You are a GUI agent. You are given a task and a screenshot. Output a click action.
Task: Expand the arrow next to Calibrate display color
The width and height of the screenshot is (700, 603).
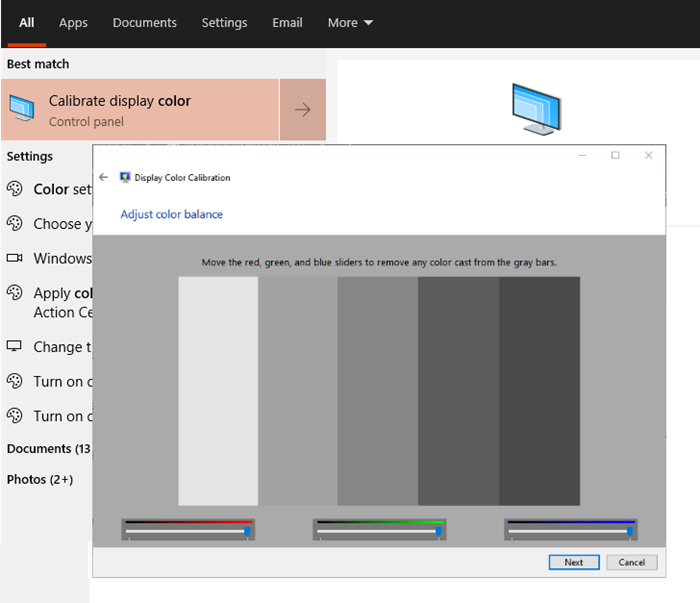coord(303,110)
